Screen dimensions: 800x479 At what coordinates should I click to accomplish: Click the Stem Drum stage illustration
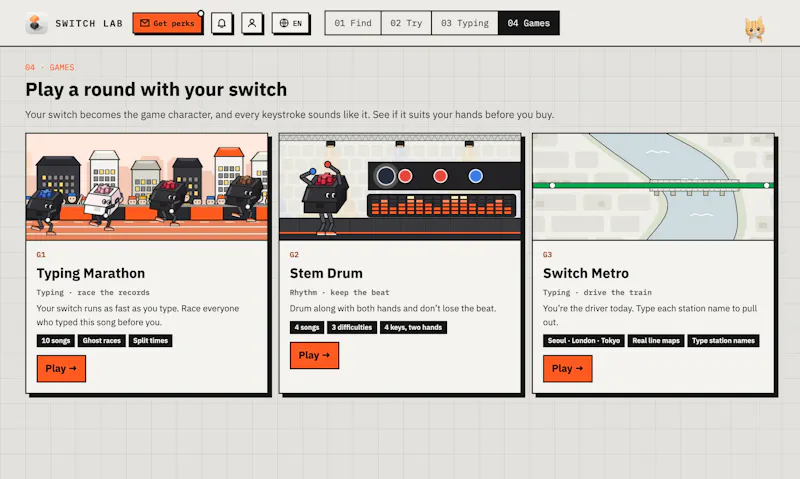[x=400, y=187]
